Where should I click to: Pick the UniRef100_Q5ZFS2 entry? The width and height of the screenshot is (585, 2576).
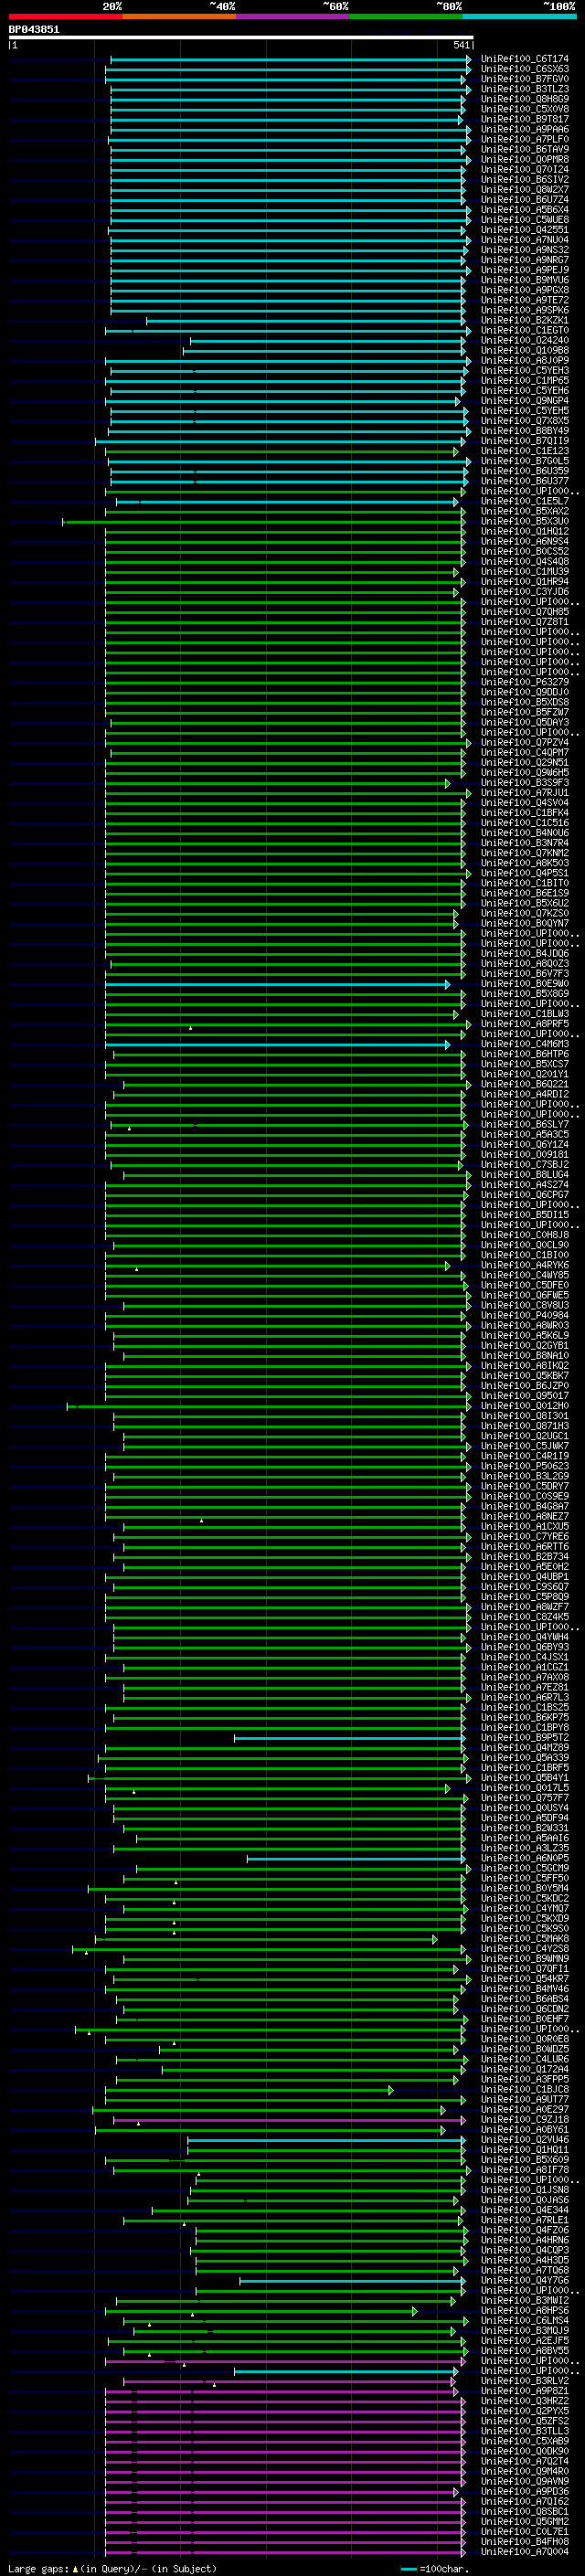coord(524,2421)
